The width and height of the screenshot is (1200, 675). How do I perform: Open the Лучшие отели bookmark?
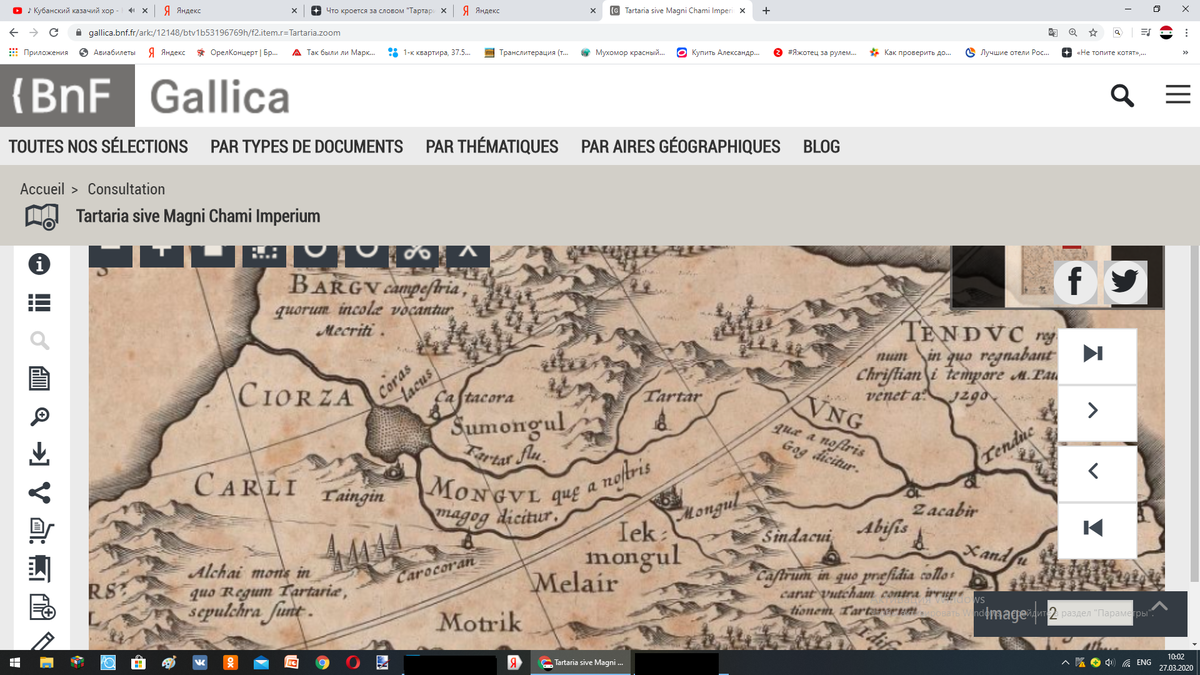point(1007,52)
